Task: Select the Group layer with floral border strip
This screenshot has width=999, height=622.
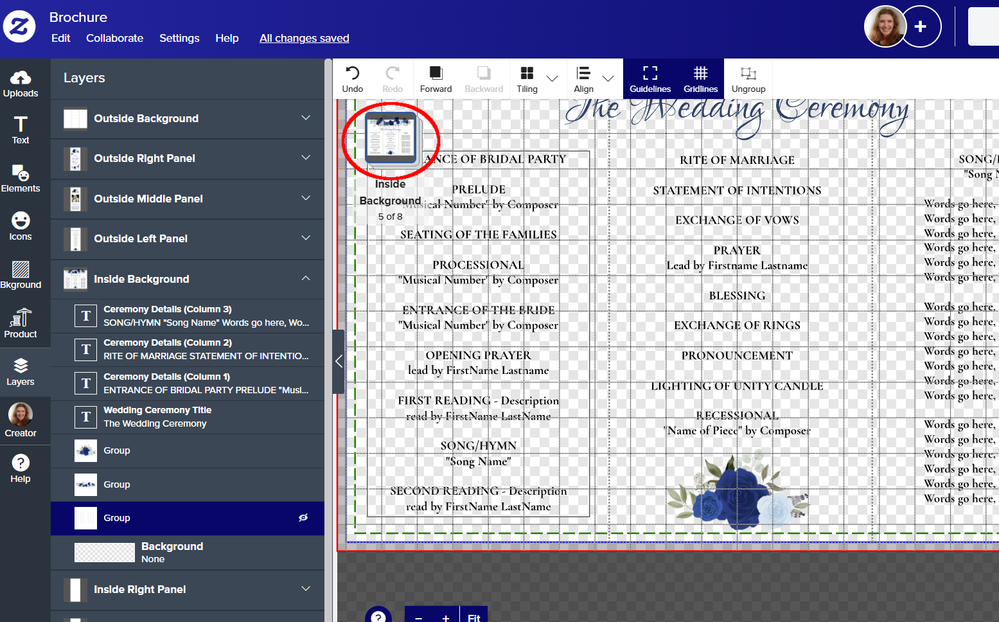Action: [187, 484]
